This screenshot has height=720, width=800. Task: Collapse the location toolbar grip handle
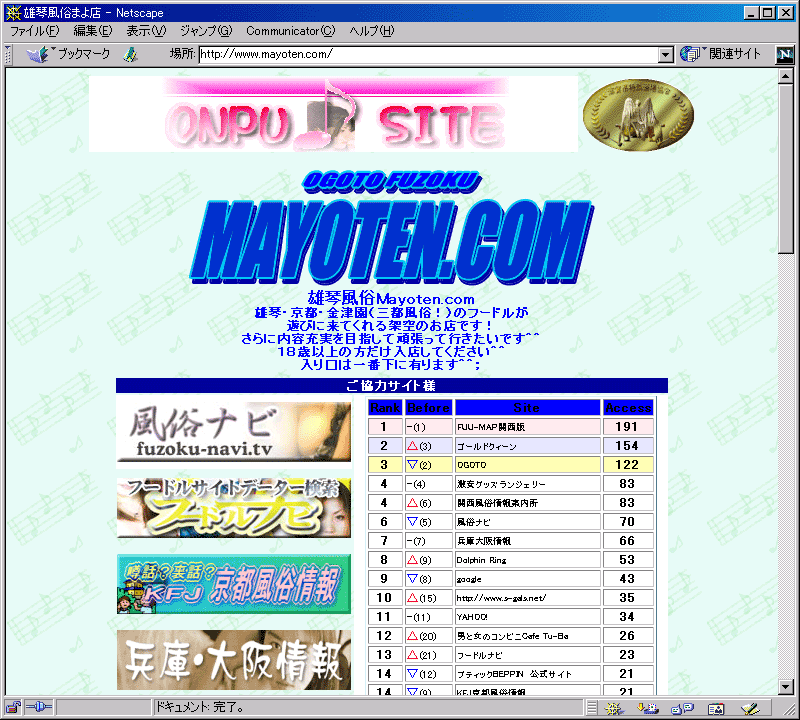[8, 55]
